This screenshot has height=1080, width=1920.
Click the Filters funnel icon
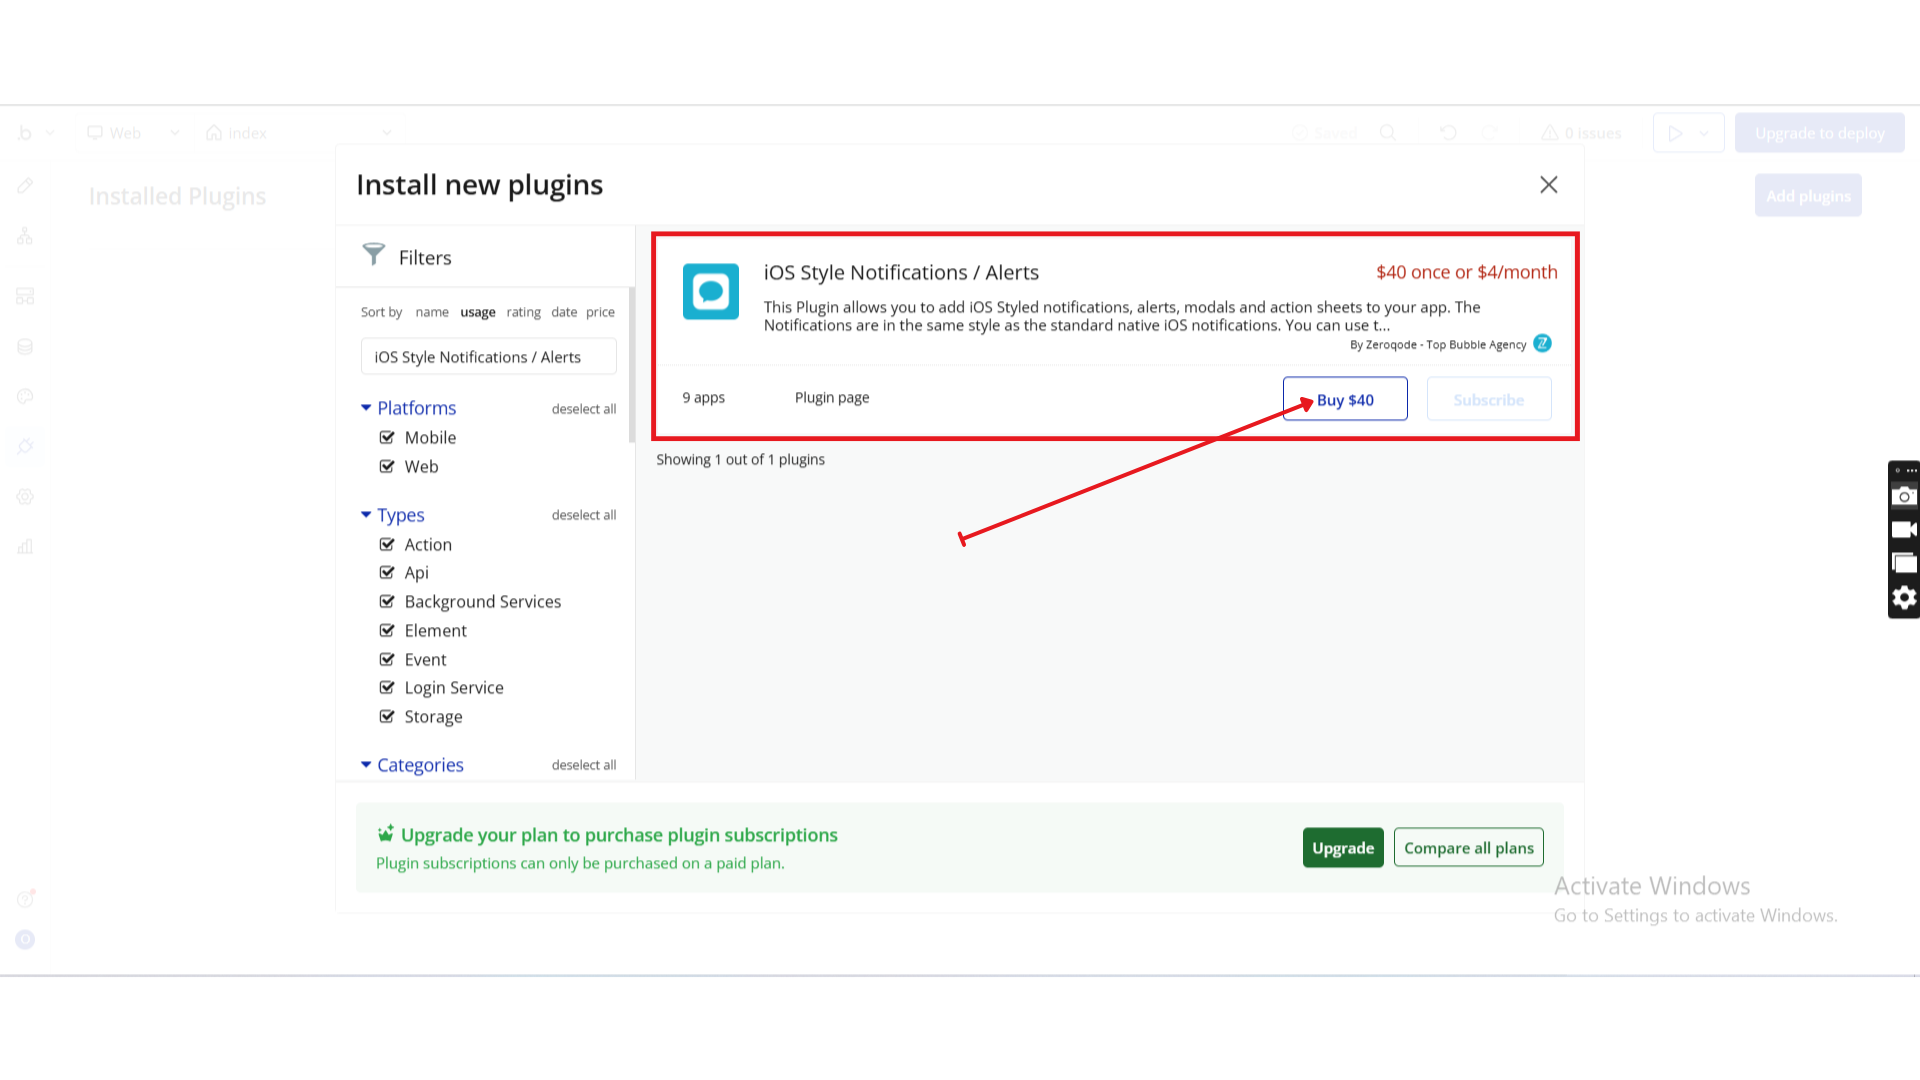(373, 255)
